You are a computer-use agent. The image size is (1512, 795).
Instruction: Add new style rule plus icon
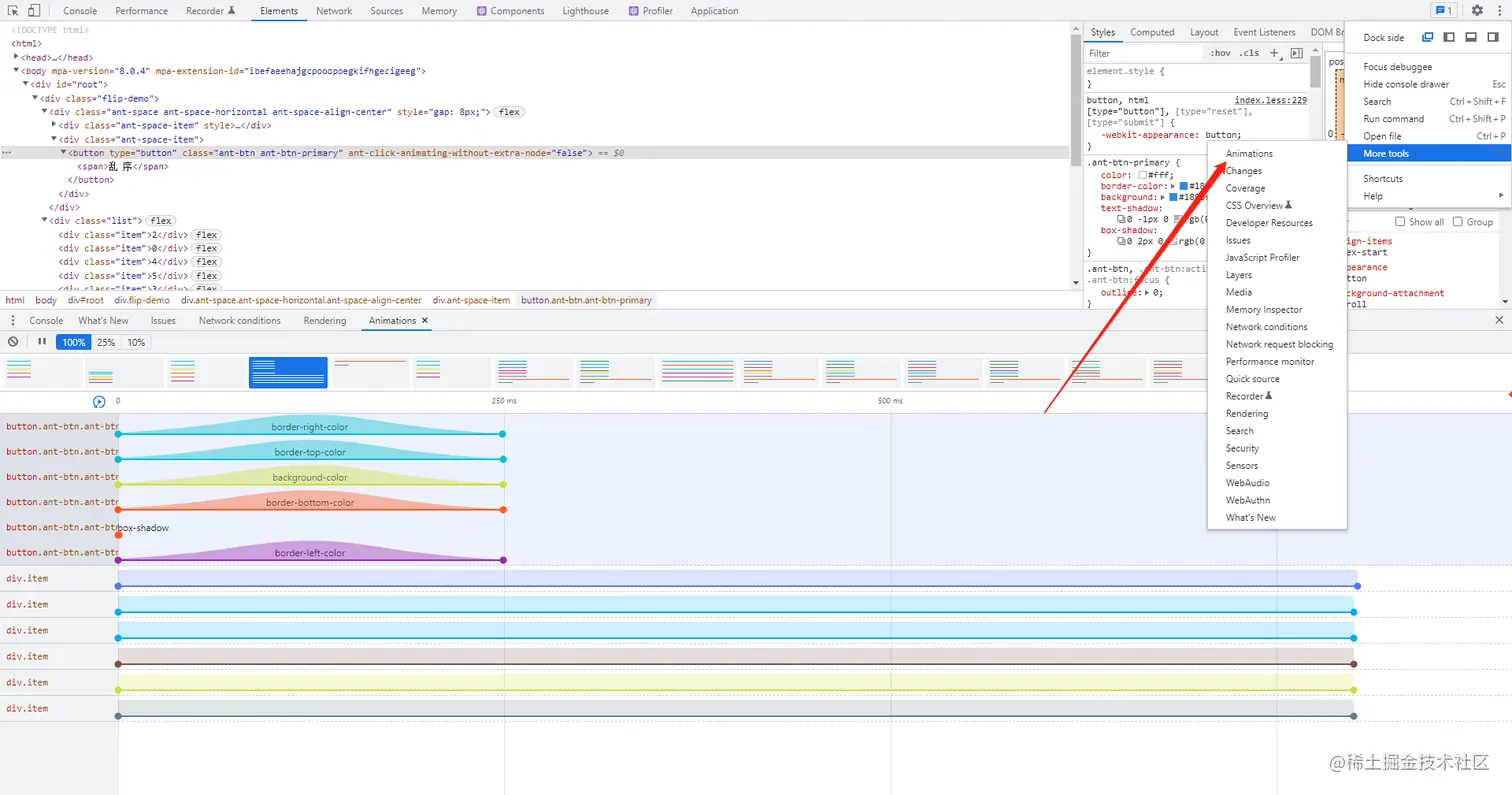pyautogui.click(x=1275, y=53)
